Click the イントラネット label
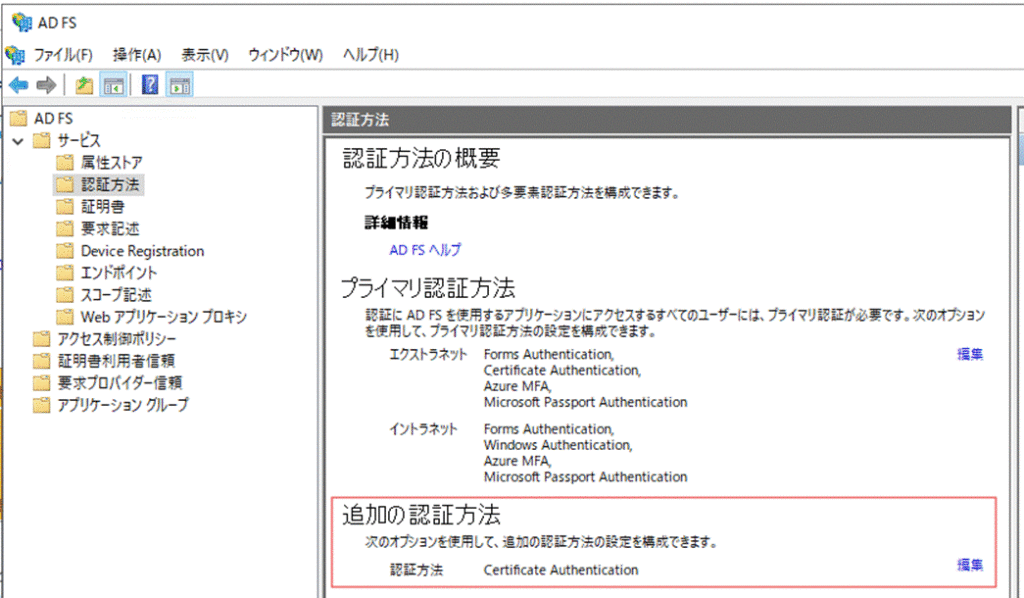This screenshot has width=1024, height=598. tap(423, 429)
